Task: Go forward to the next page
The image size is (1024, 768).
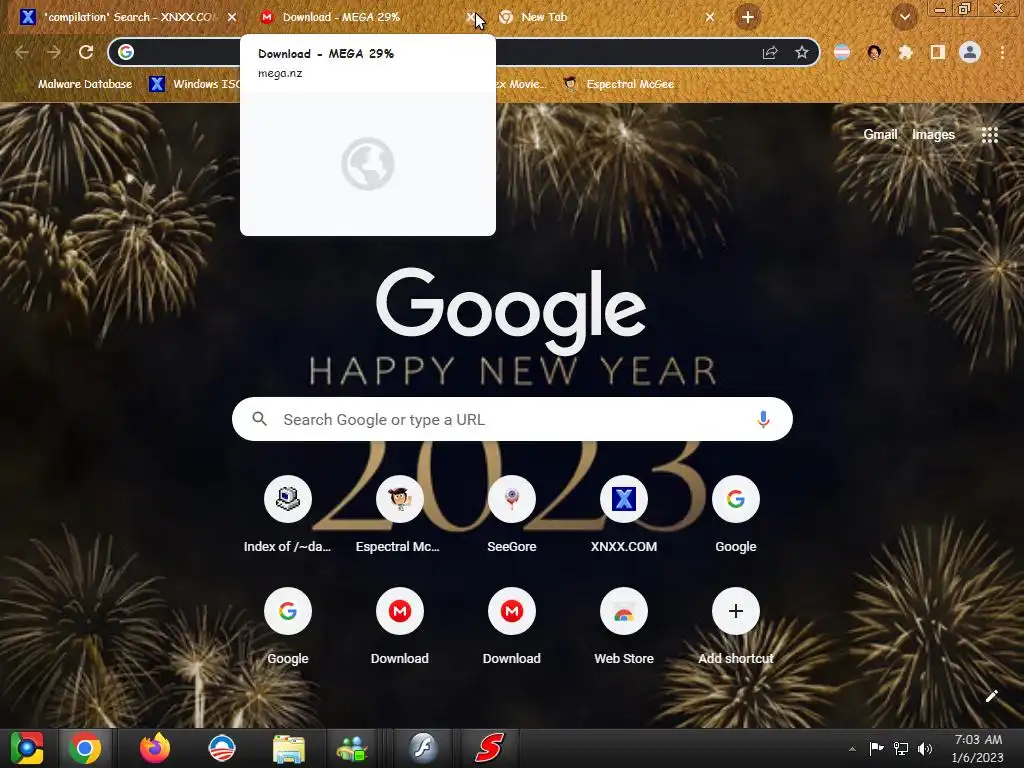Action: pos(54,52)
